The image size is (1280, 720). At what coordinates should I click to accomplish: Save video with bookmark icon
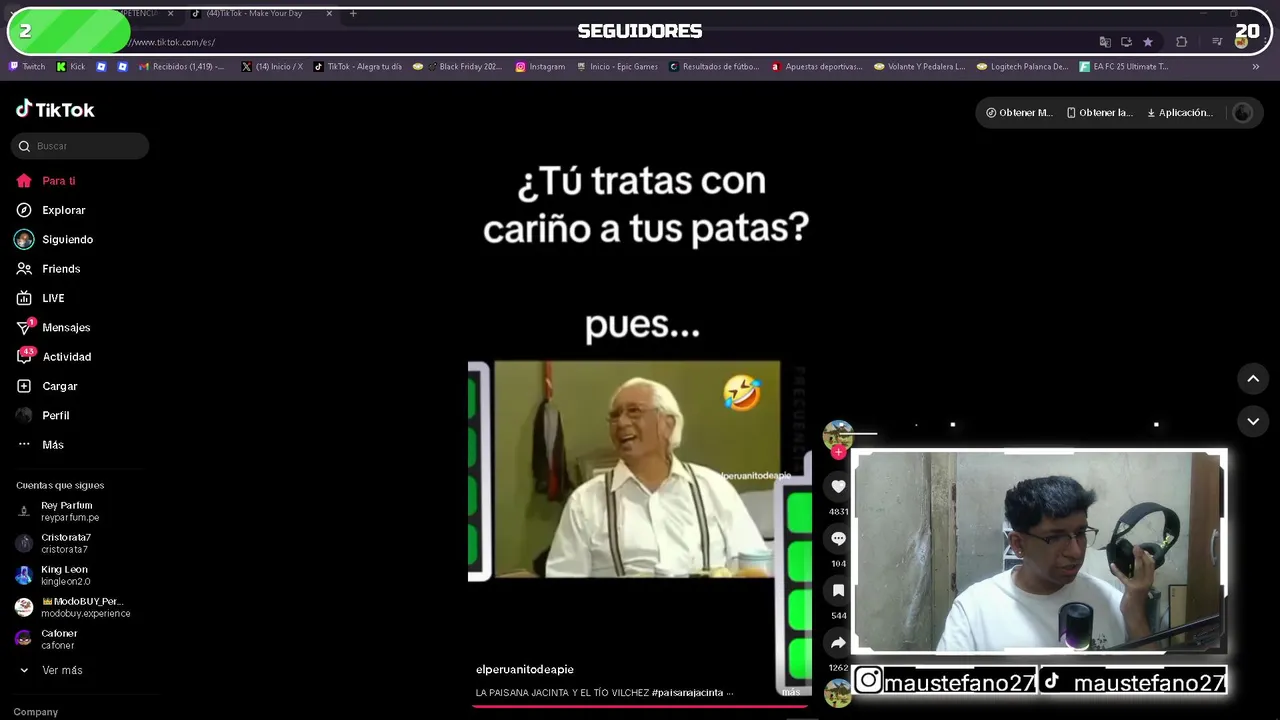click(x=838, y=591)
